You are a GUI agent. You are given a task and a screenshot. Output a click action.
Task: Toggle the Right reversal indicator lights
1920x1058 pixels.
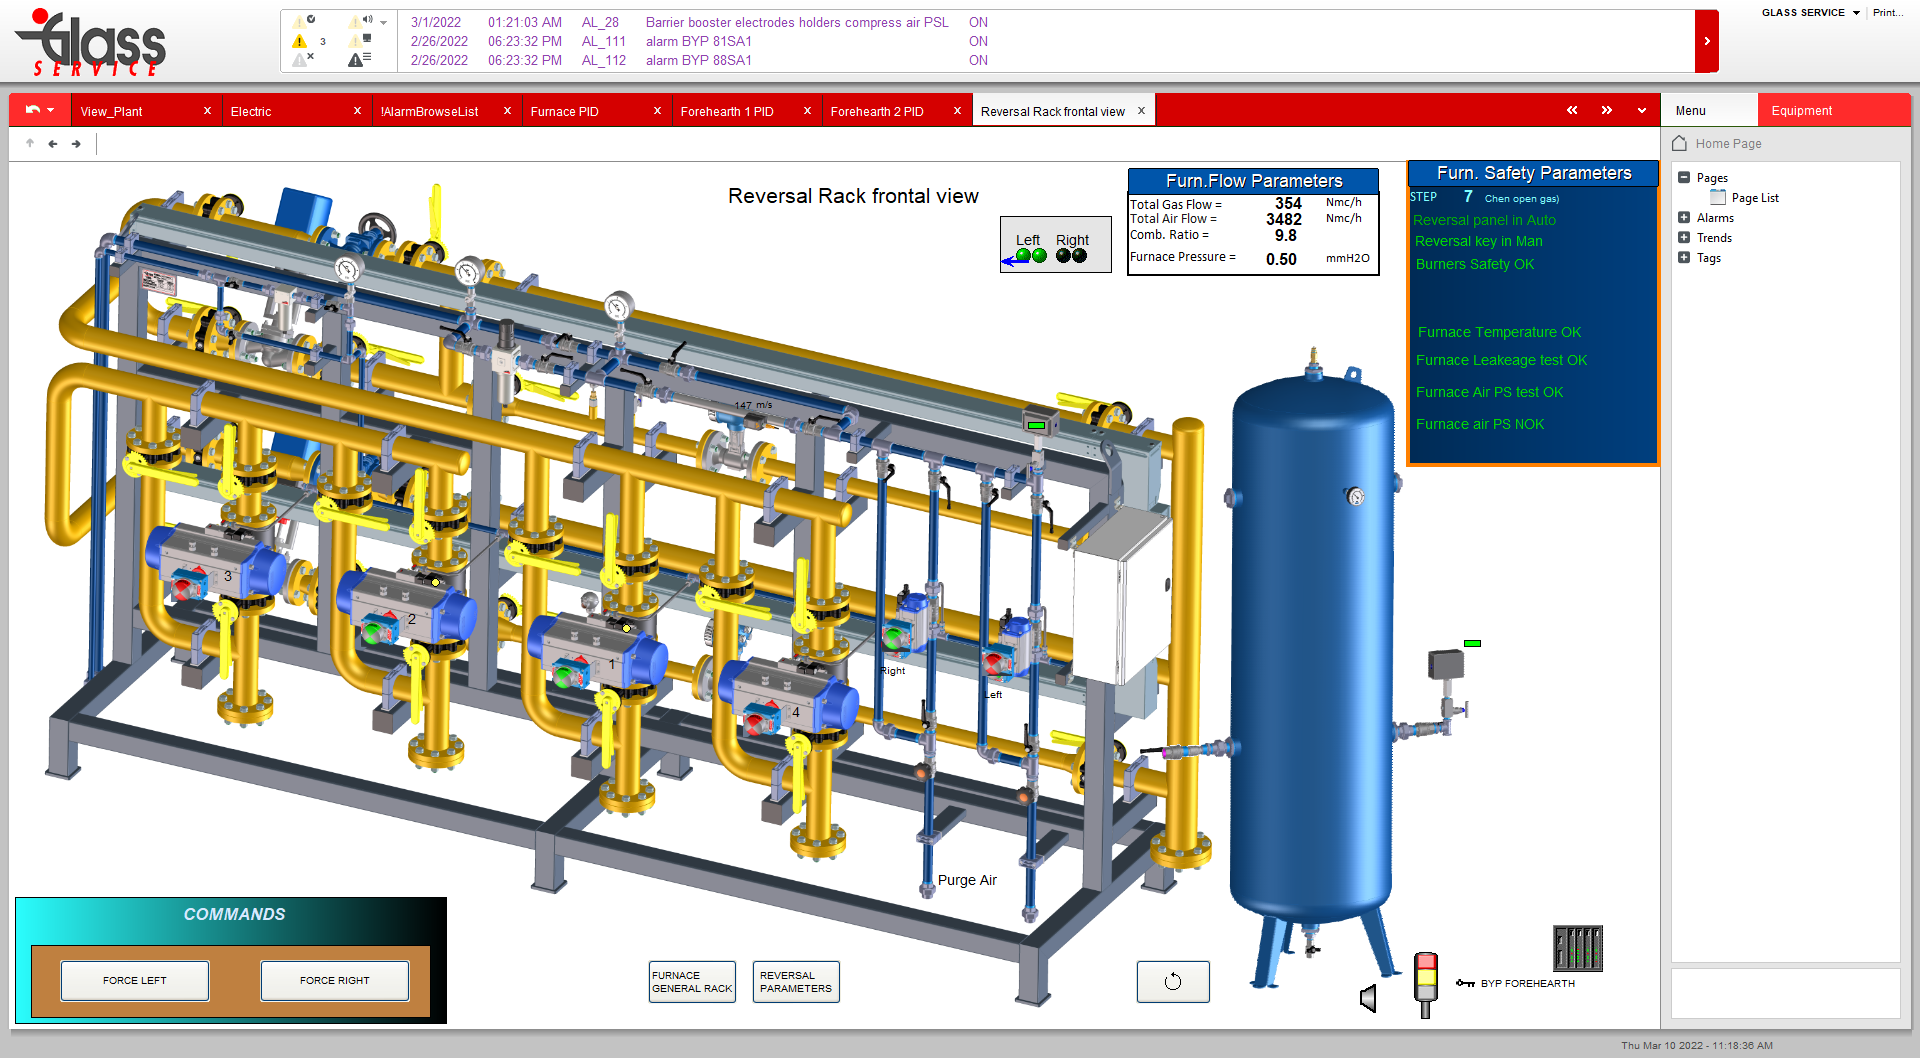(1071, 255)
